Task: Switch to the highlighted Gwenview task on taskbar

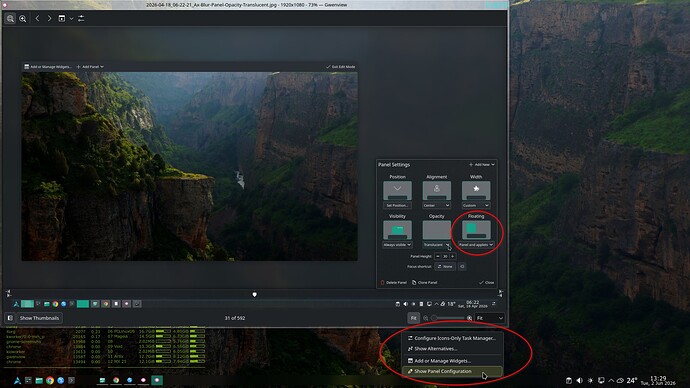Action: (157, 381)
